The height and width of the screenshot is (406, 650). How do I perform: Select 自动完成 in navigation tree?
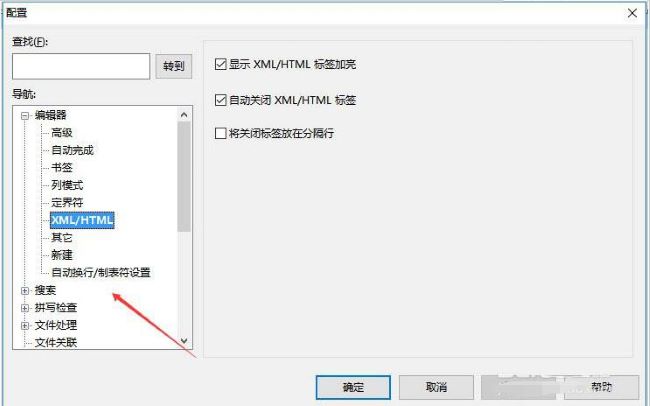point(73,150)
